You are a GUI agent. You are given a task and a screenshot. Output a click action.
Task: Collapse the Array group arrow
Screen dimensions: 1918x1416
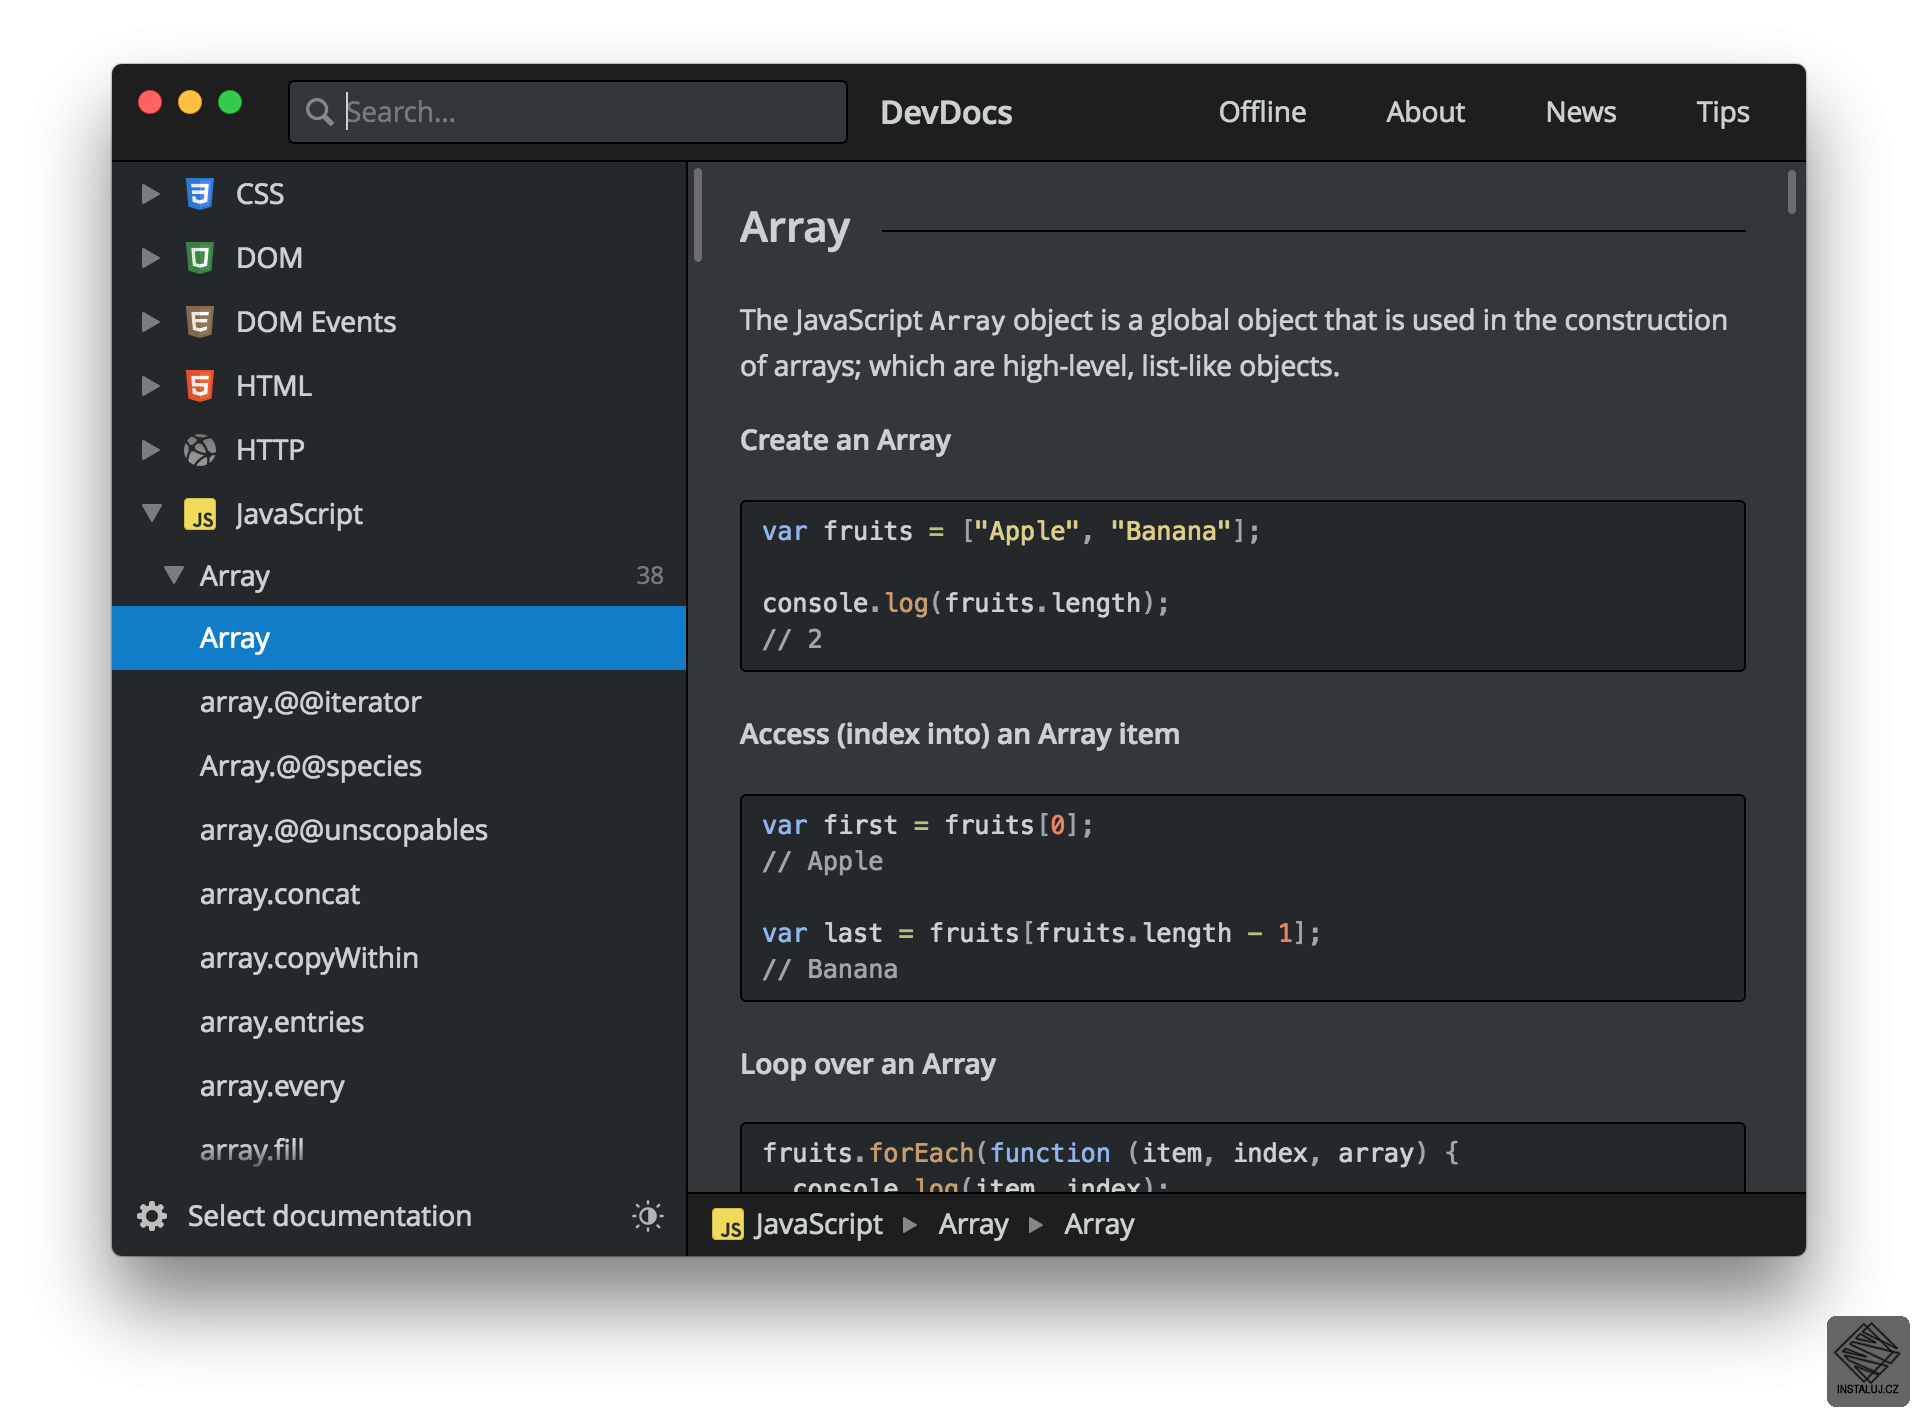(x=174, y=575)
